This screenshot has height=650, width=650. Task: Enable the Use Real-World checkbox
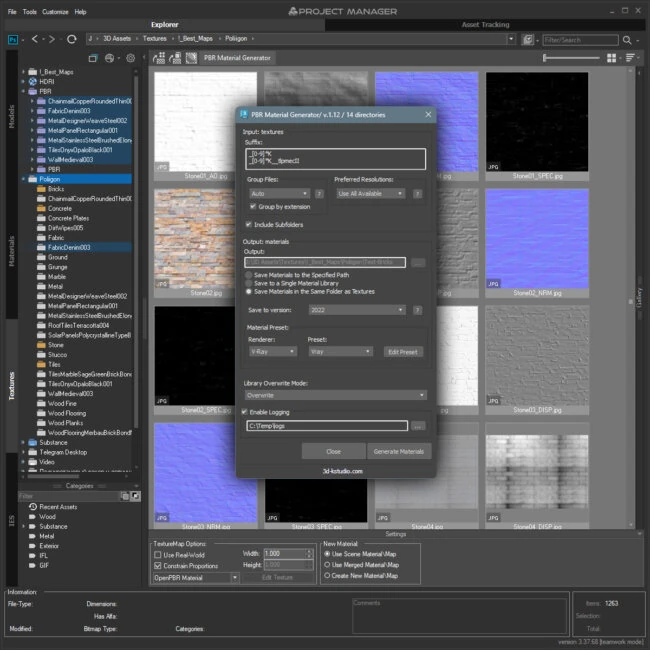158,555
